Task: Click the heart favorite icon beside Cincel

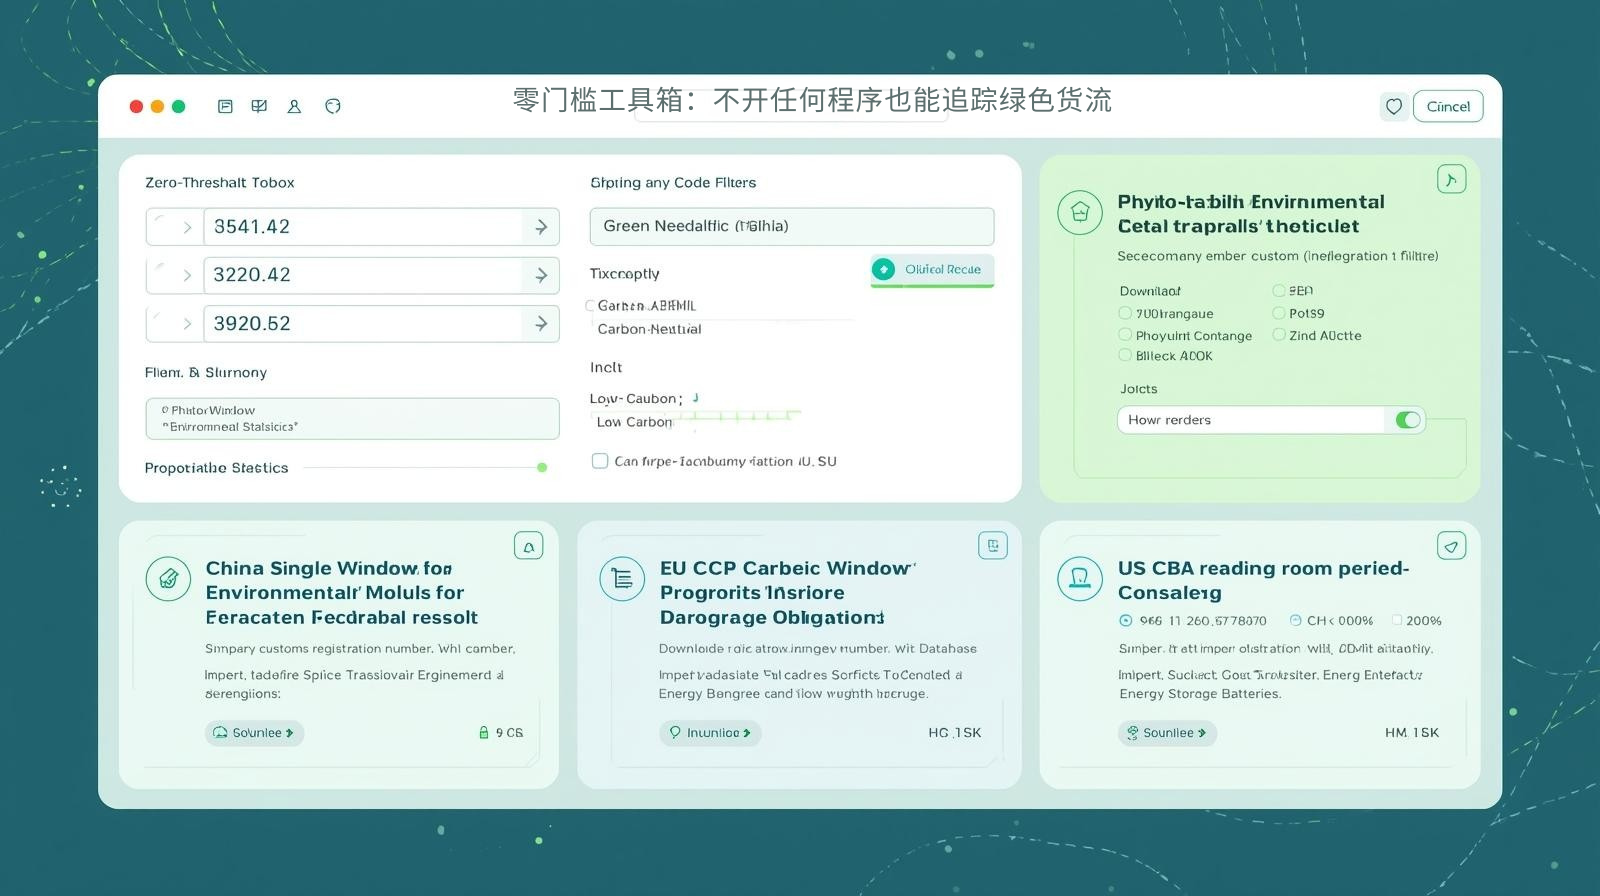Action: (1394, 106)
